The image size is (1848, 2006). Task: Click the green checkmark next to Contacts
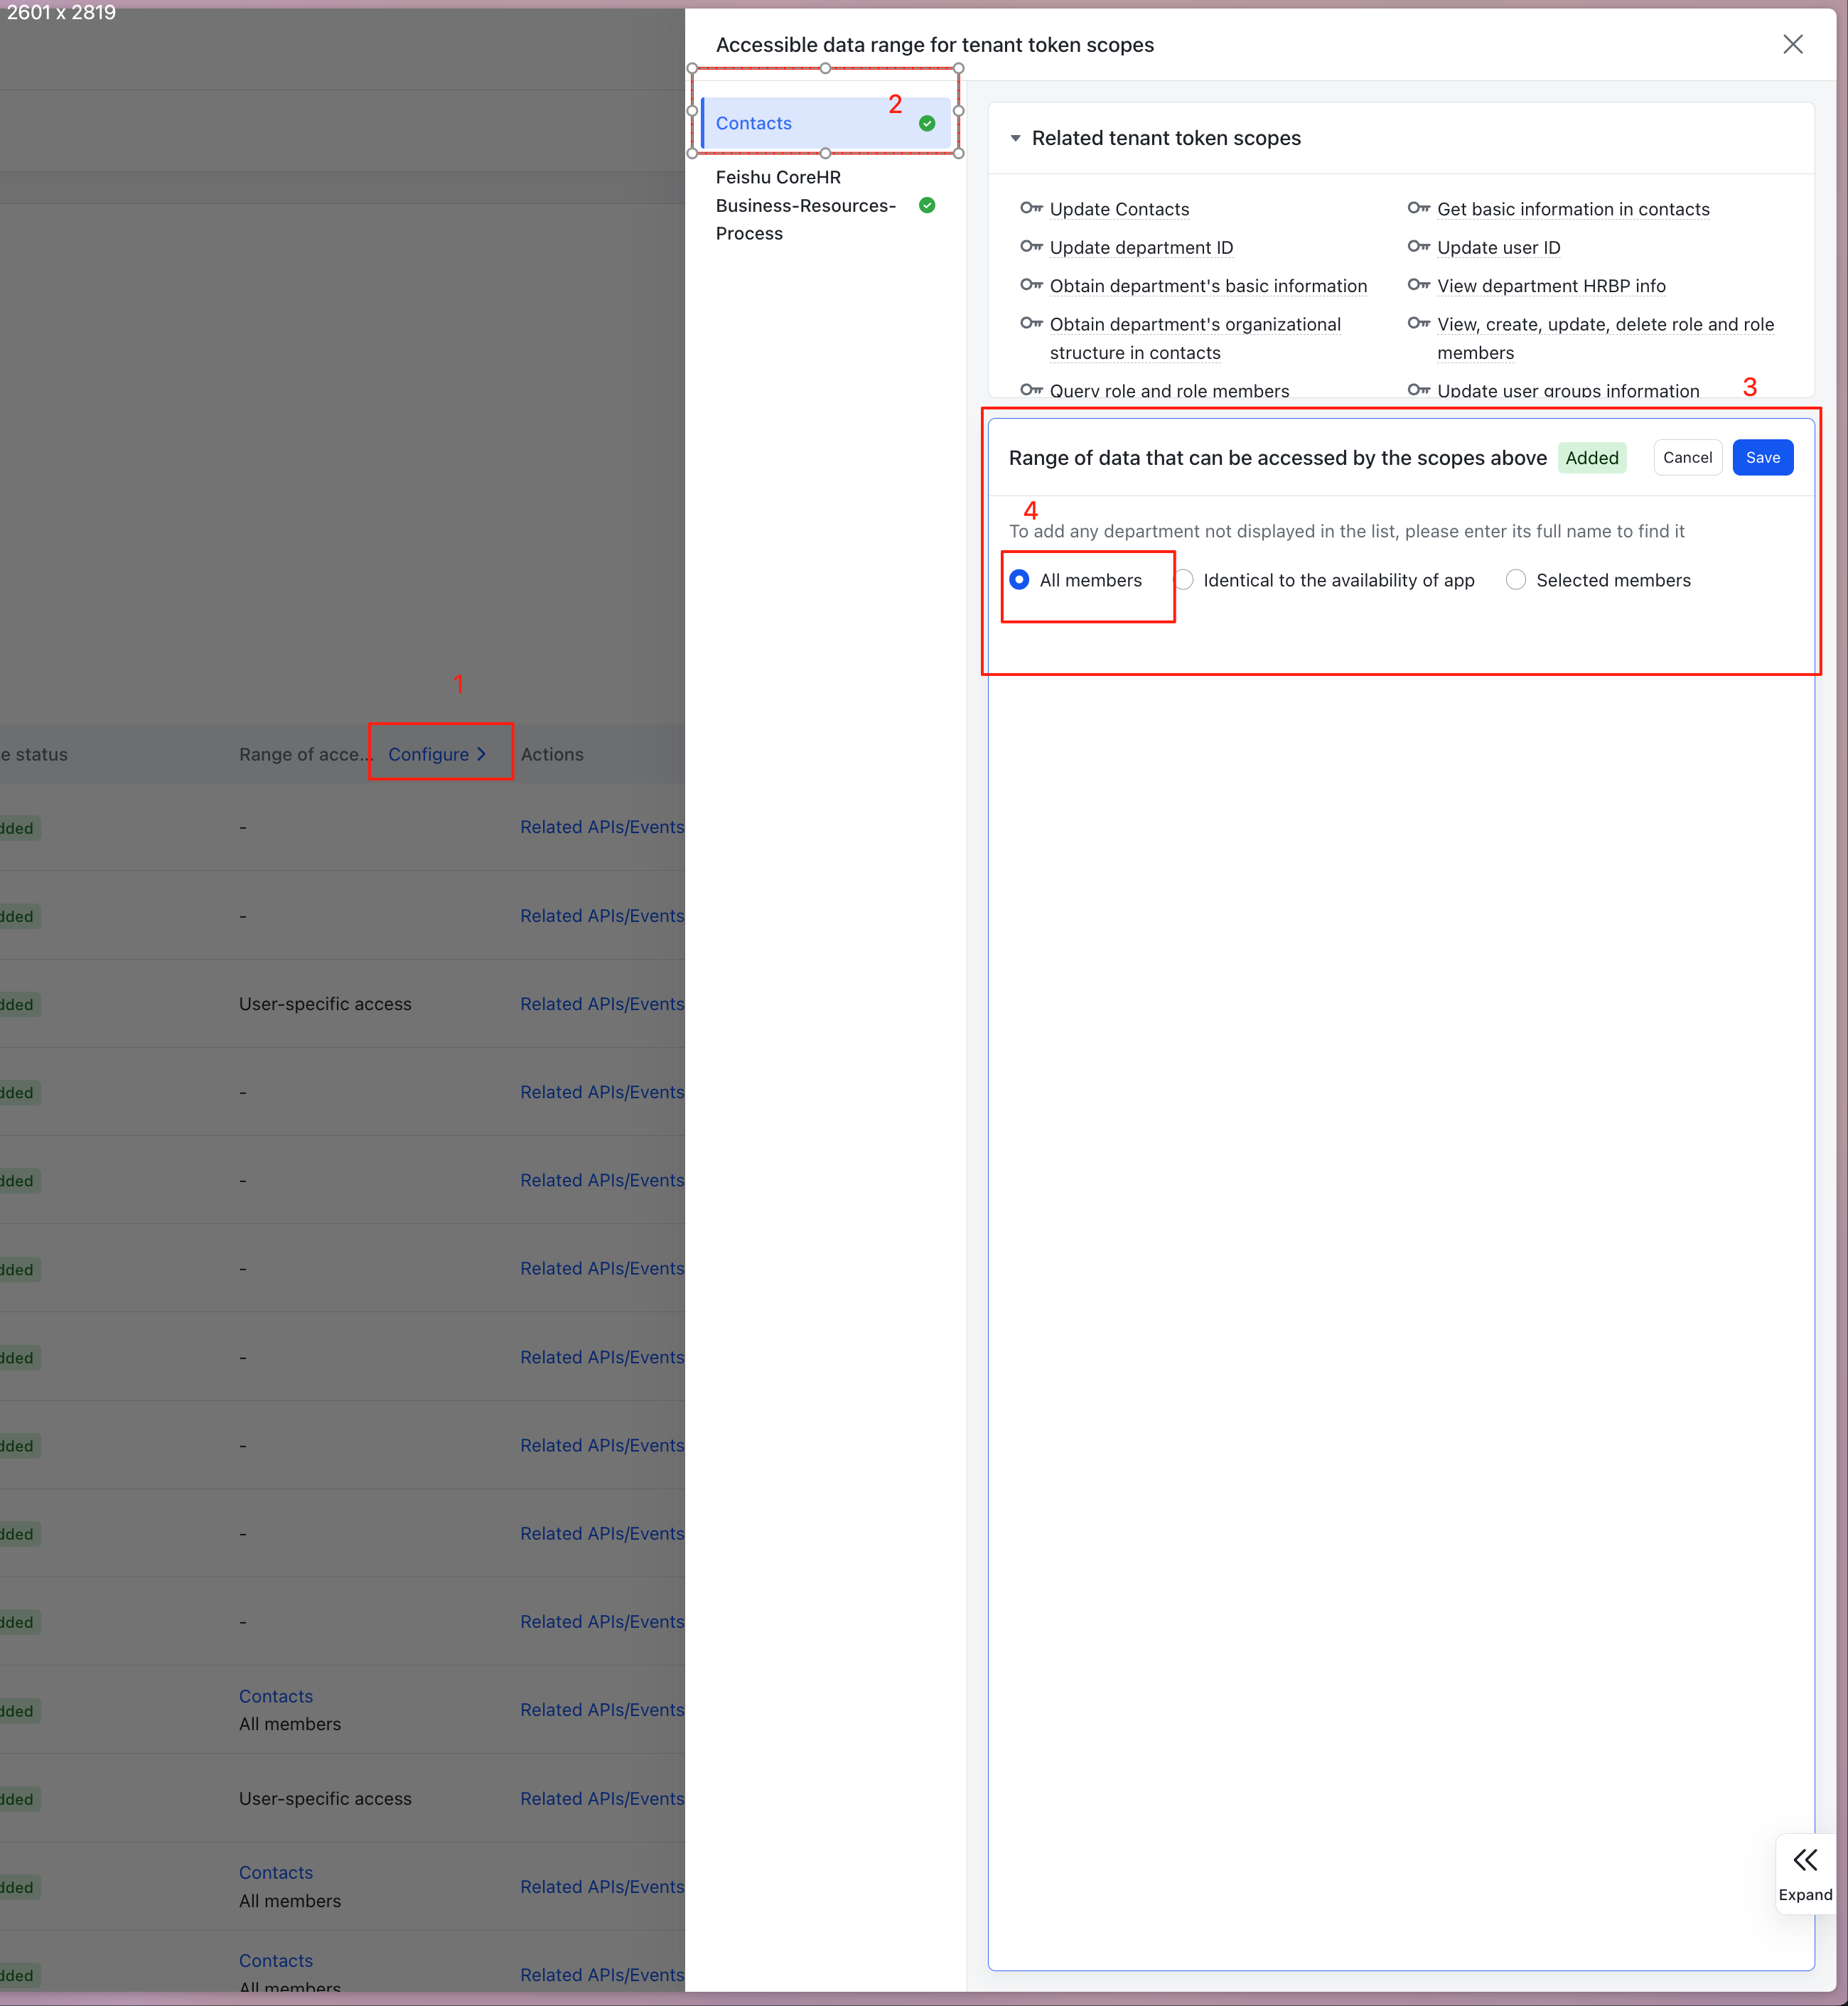[x=927, y=123]
